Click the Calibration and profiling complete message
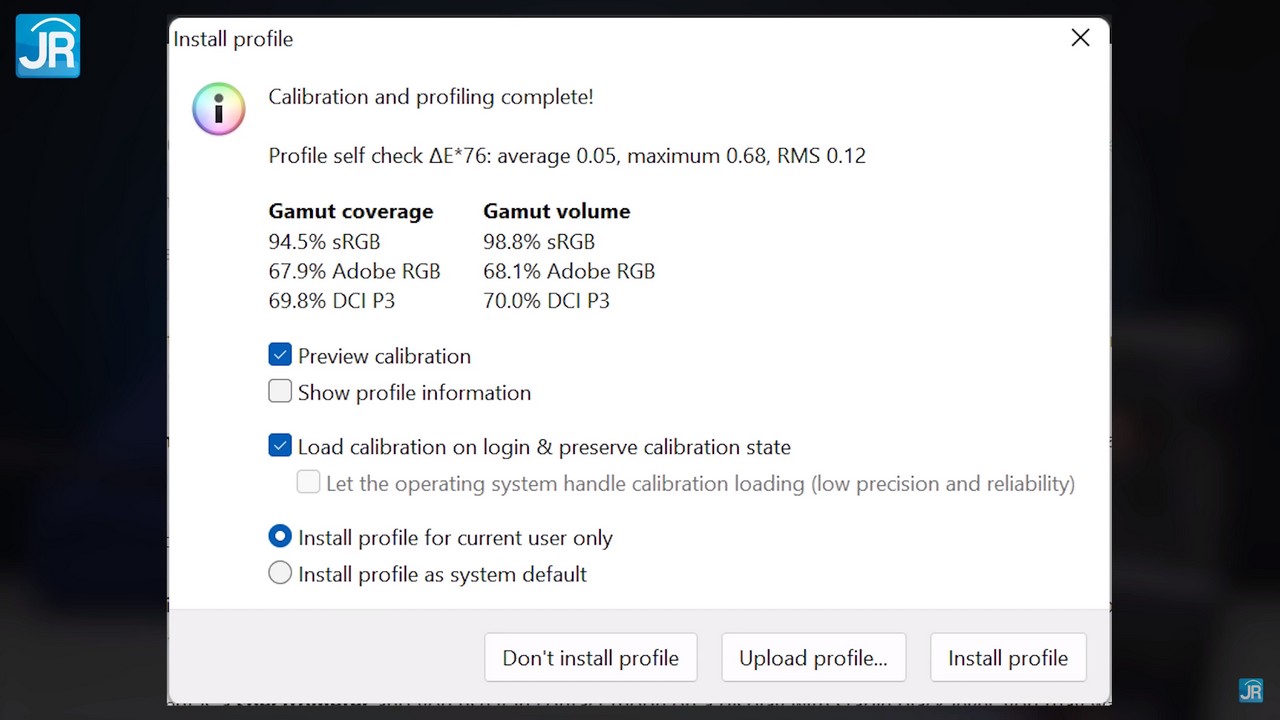Image resolution: width=1280 pixels, height=720 pixels. 431,97
